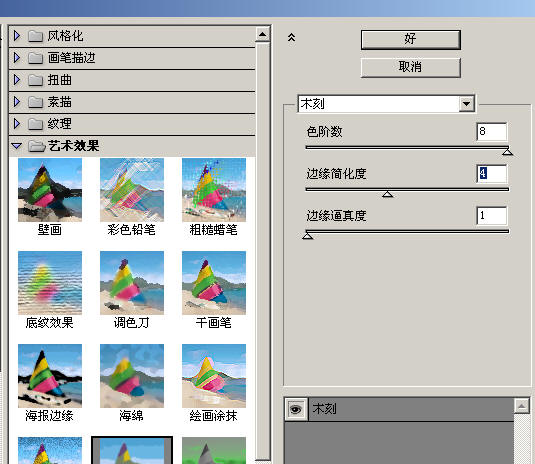Click the 边缘简化度 slider handle
The image size is (535, 464).
387,194
